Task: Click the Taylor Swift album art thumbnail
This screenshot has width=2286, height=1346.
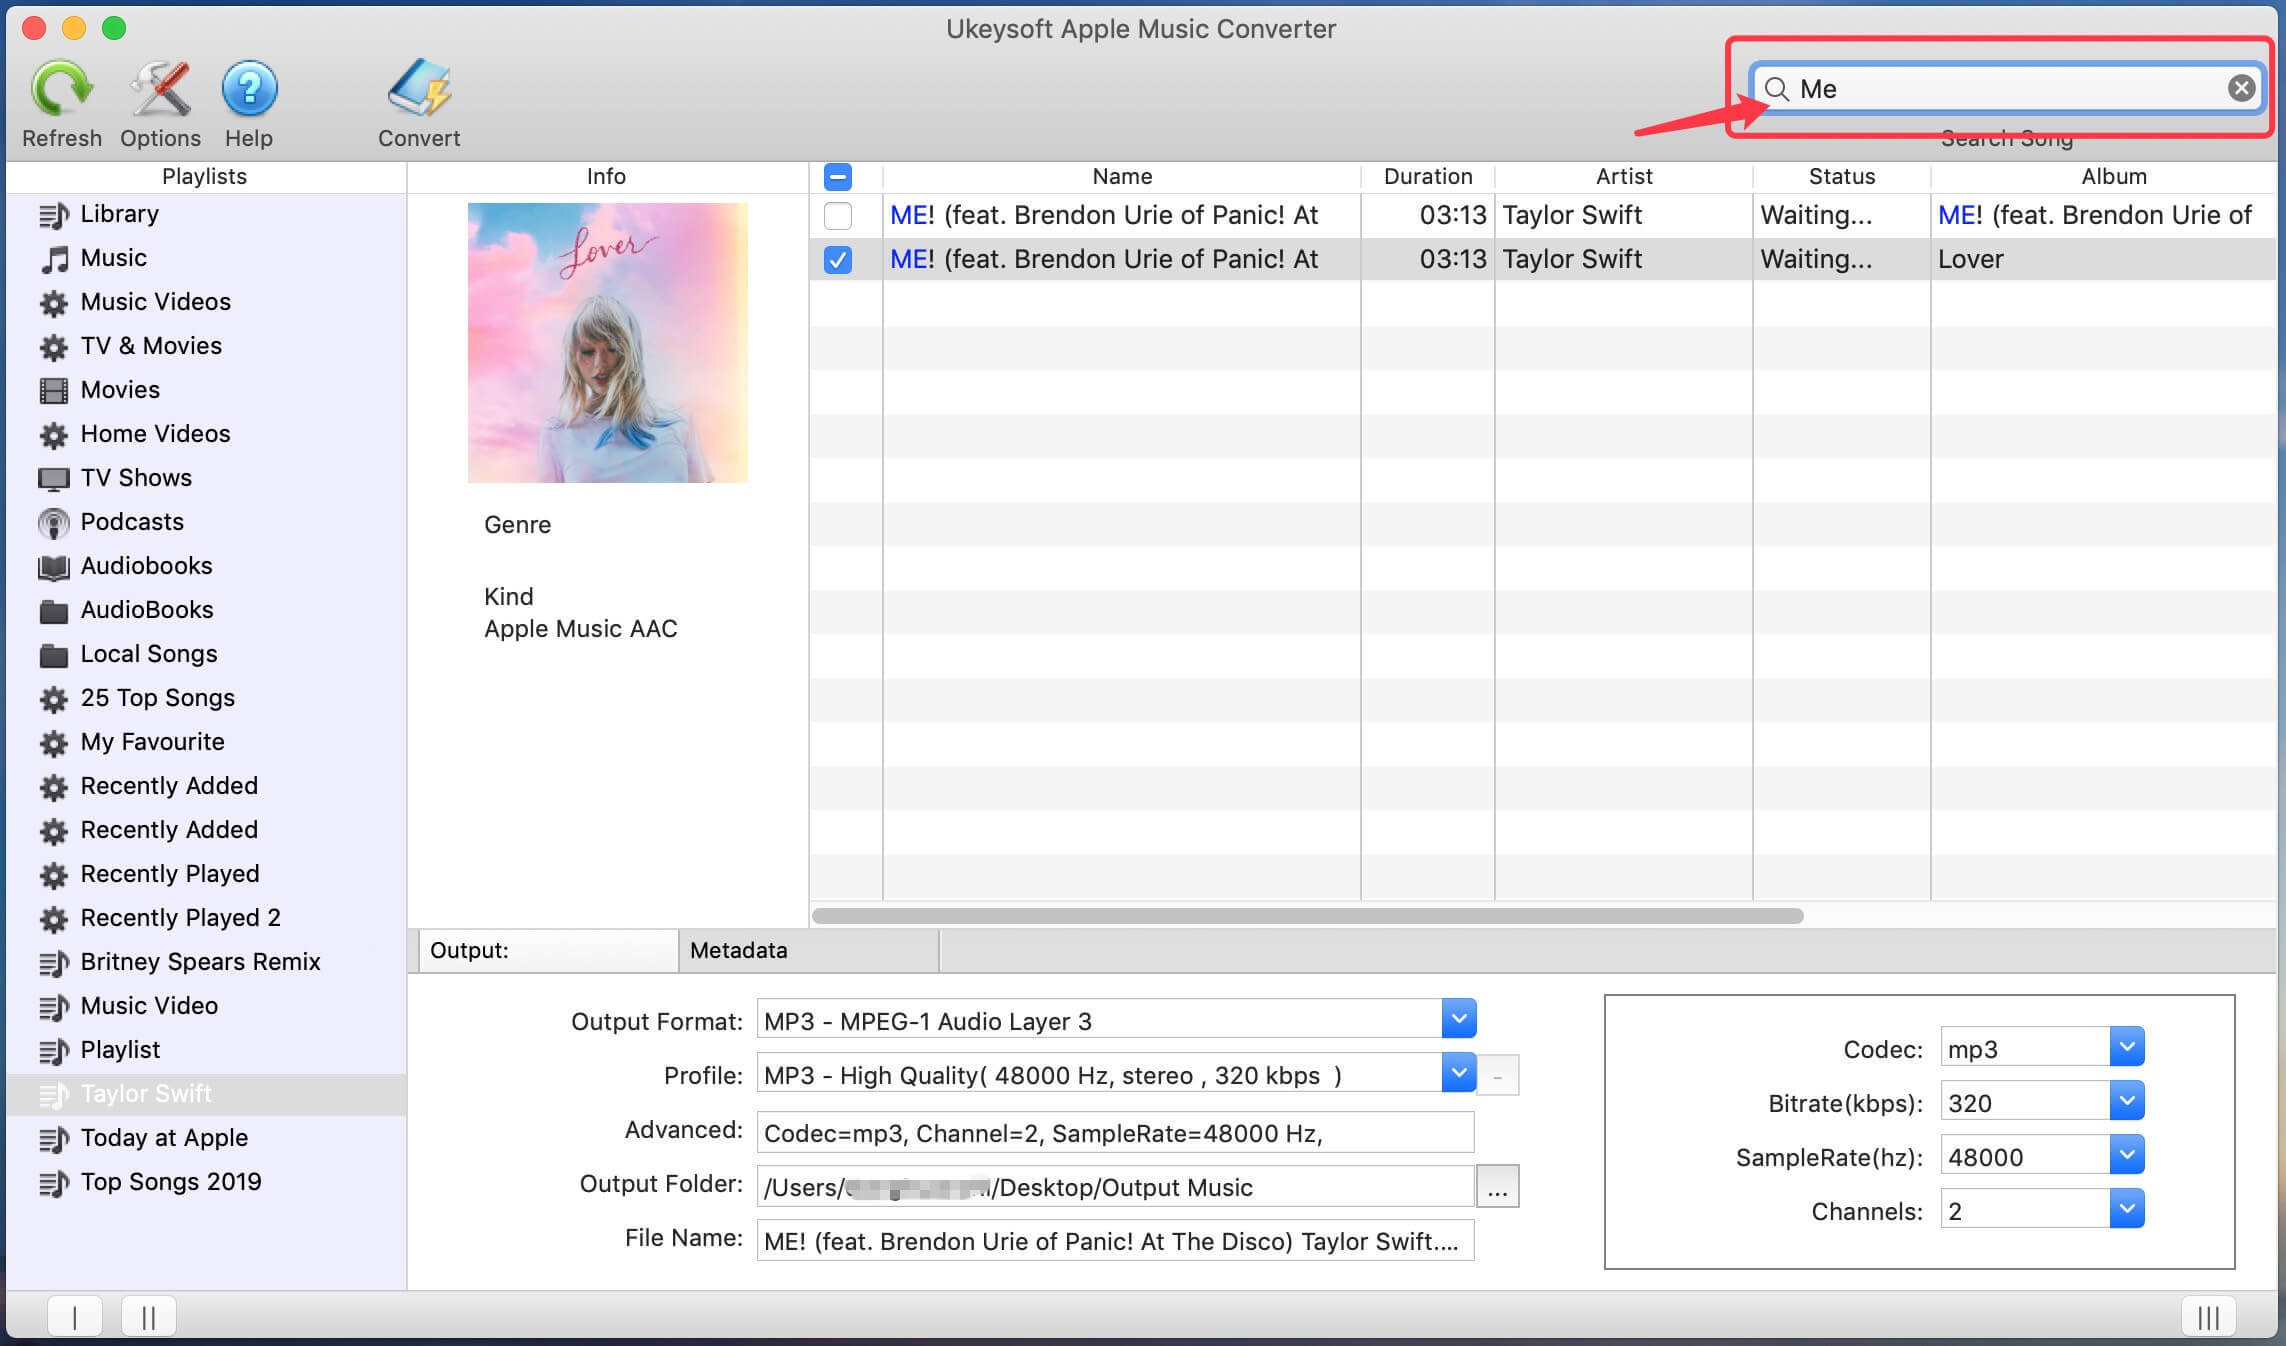Action: pos(607,341)
